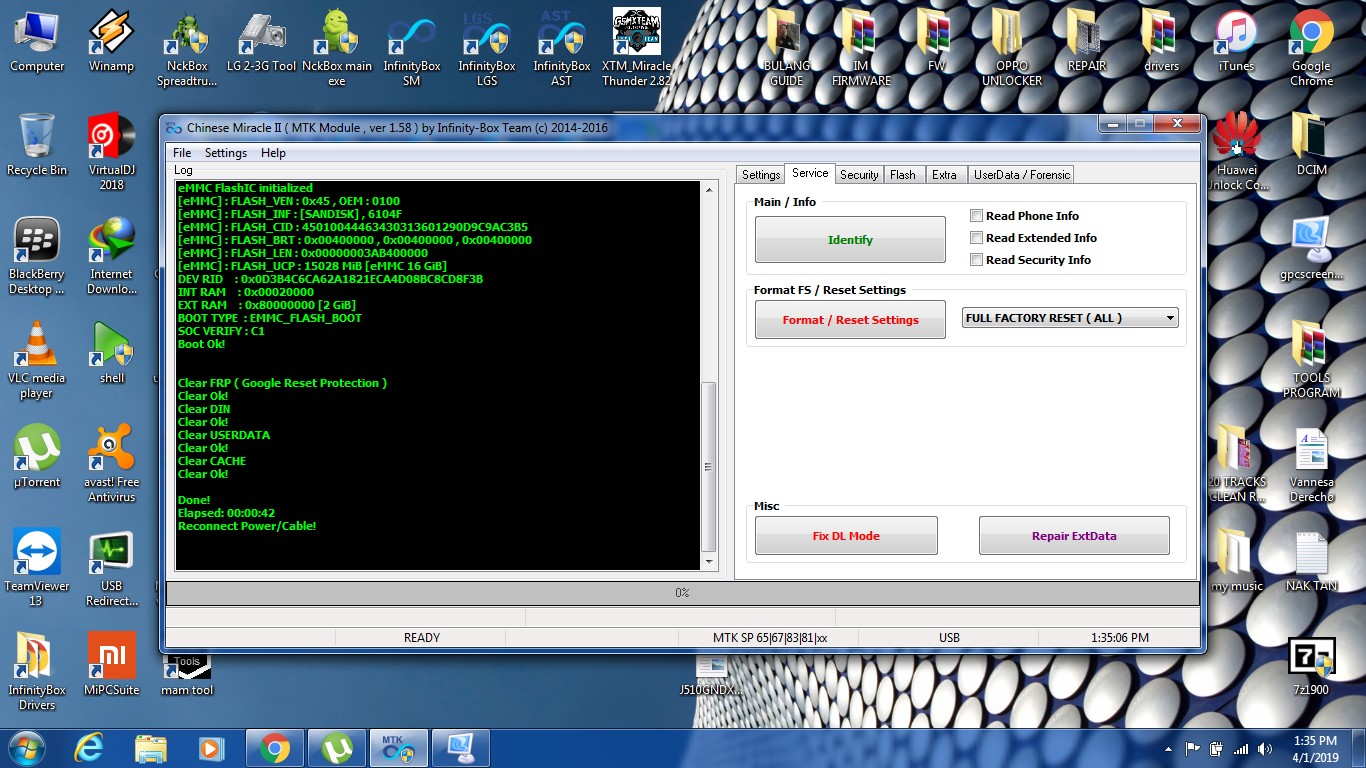Open Google Chrome from the taskbar
Screen dimensions: 1366x768
(x=274, y=748)
